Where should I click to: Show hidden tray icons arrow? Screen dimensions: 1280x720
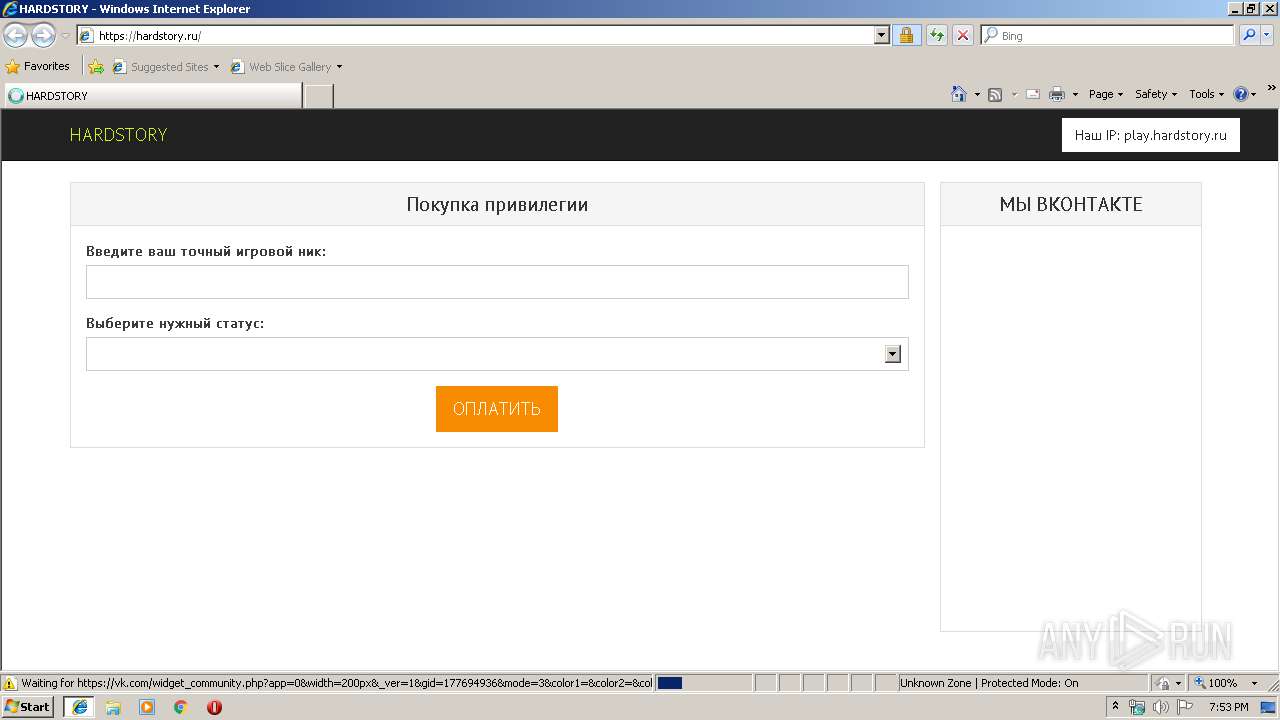point(1115,707)
